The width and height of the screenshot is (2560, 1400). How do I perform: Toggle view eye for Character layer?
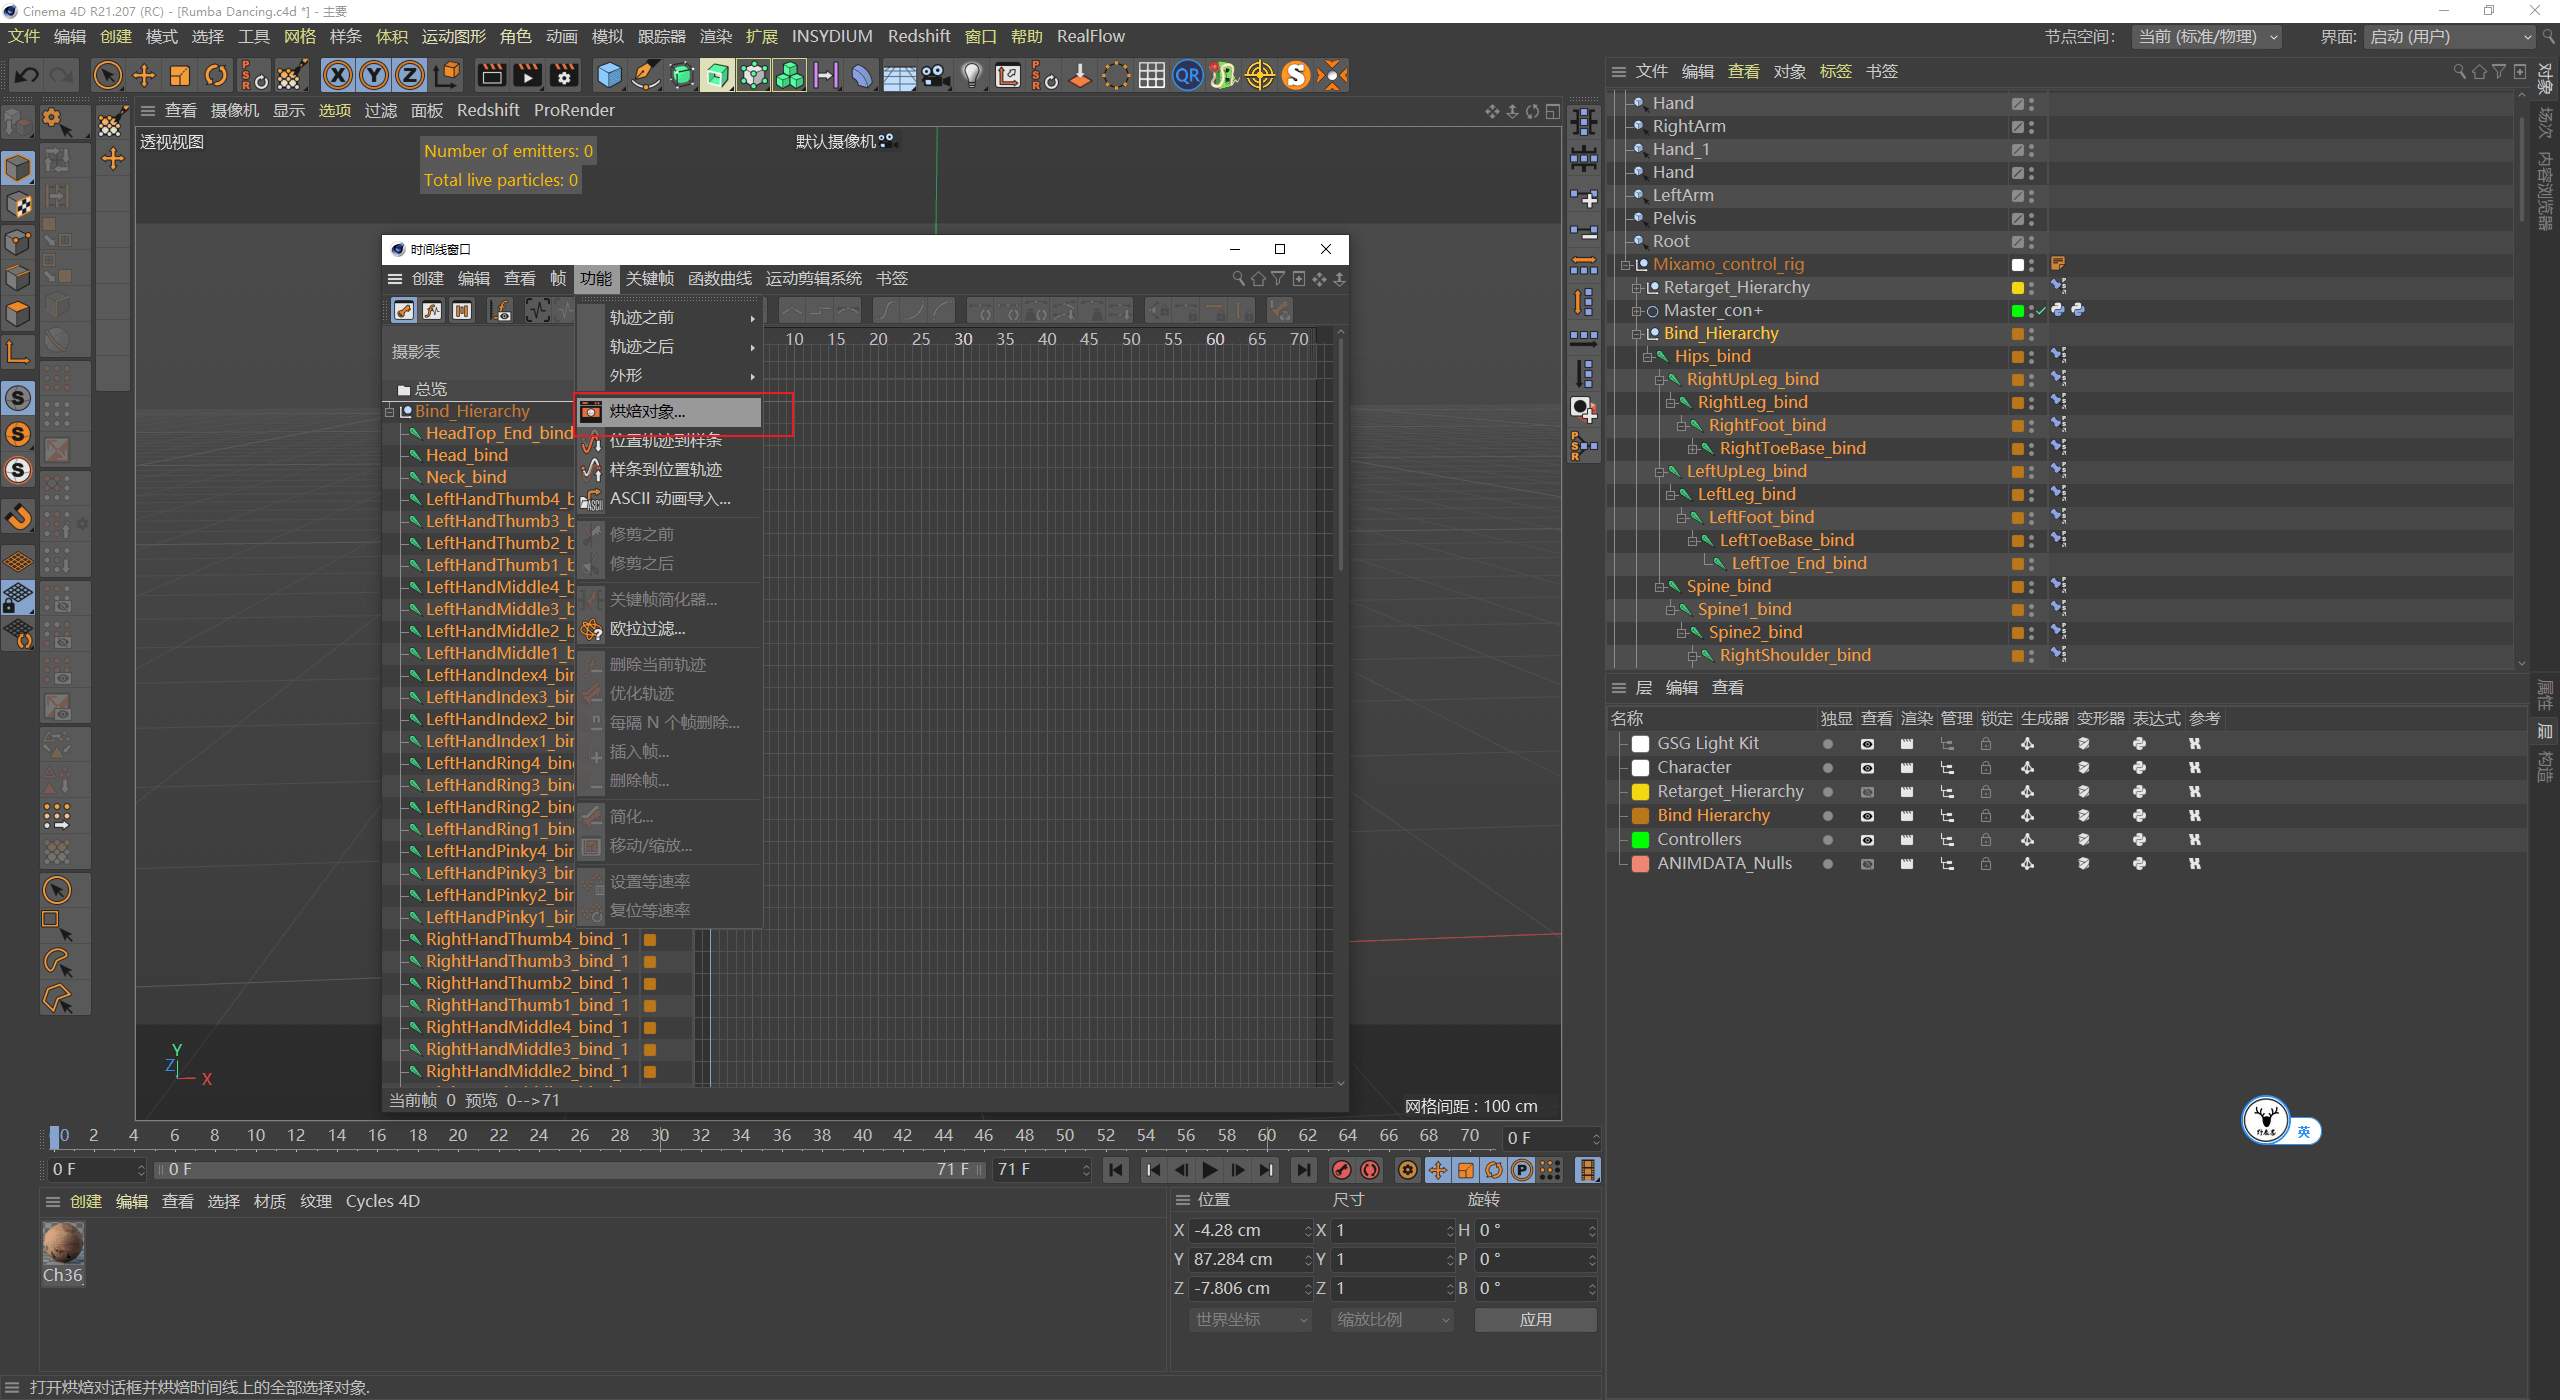pos(1867,768)
